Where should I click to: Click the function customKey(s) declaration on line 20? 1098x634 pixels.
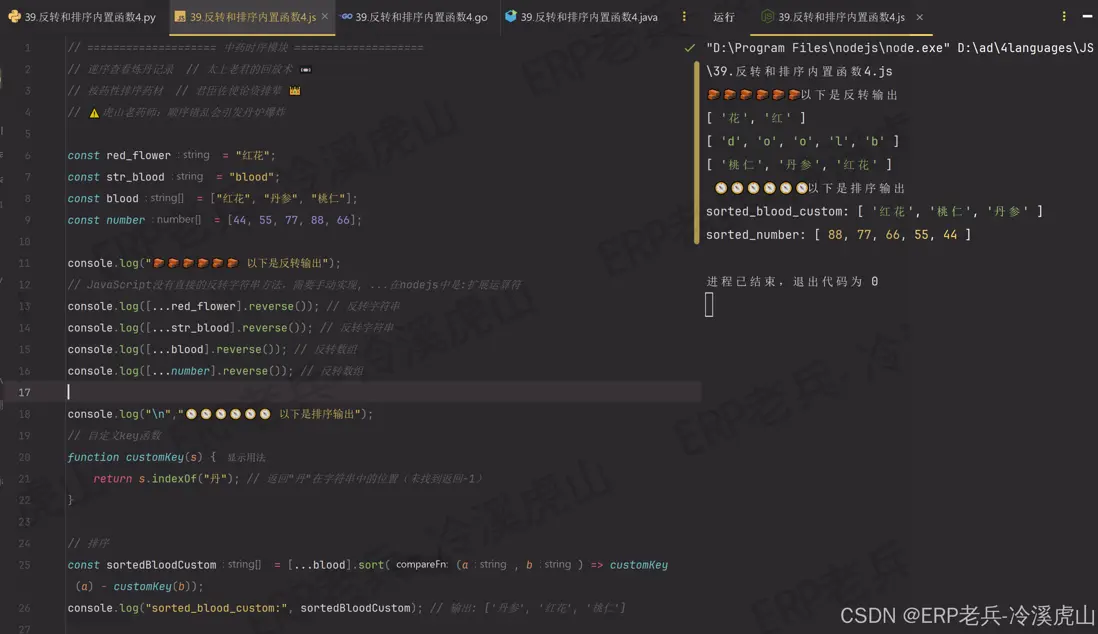[135, 457]
